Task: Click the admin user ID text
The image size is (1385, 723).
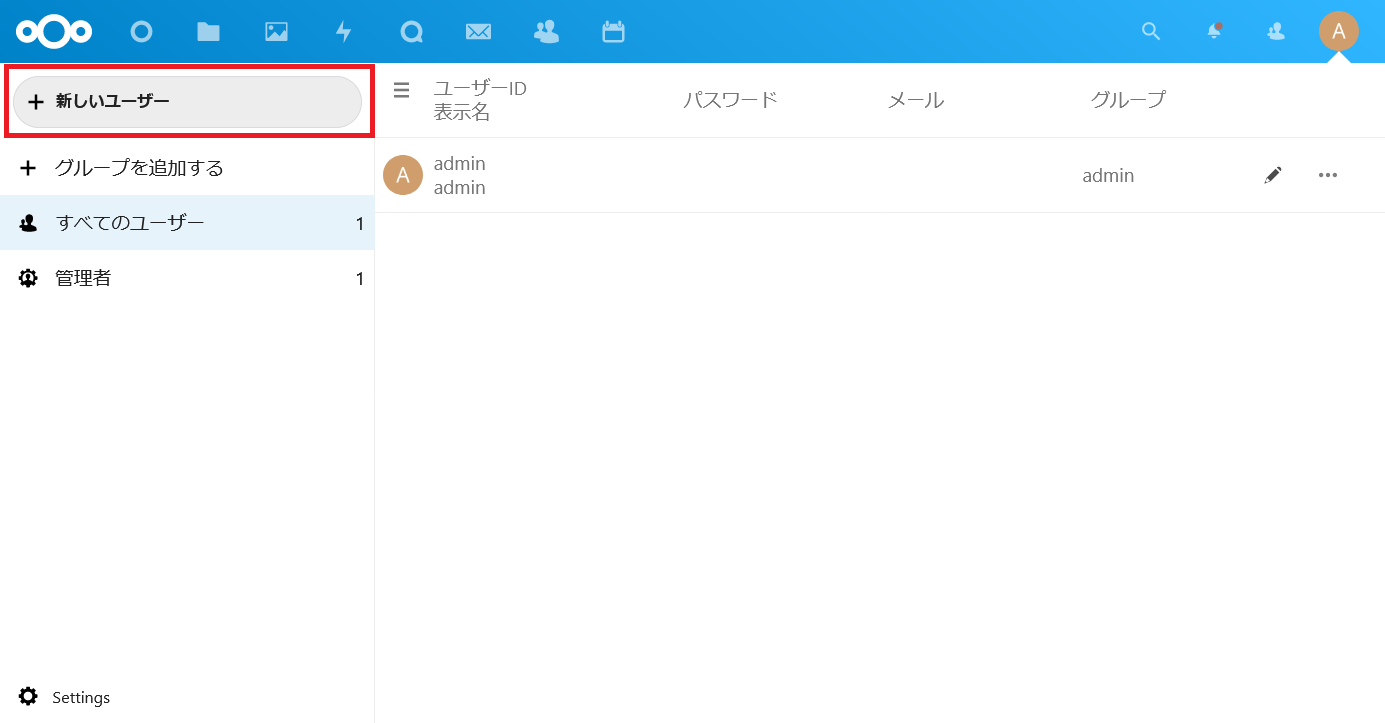Action: click(x=460, y=163)
